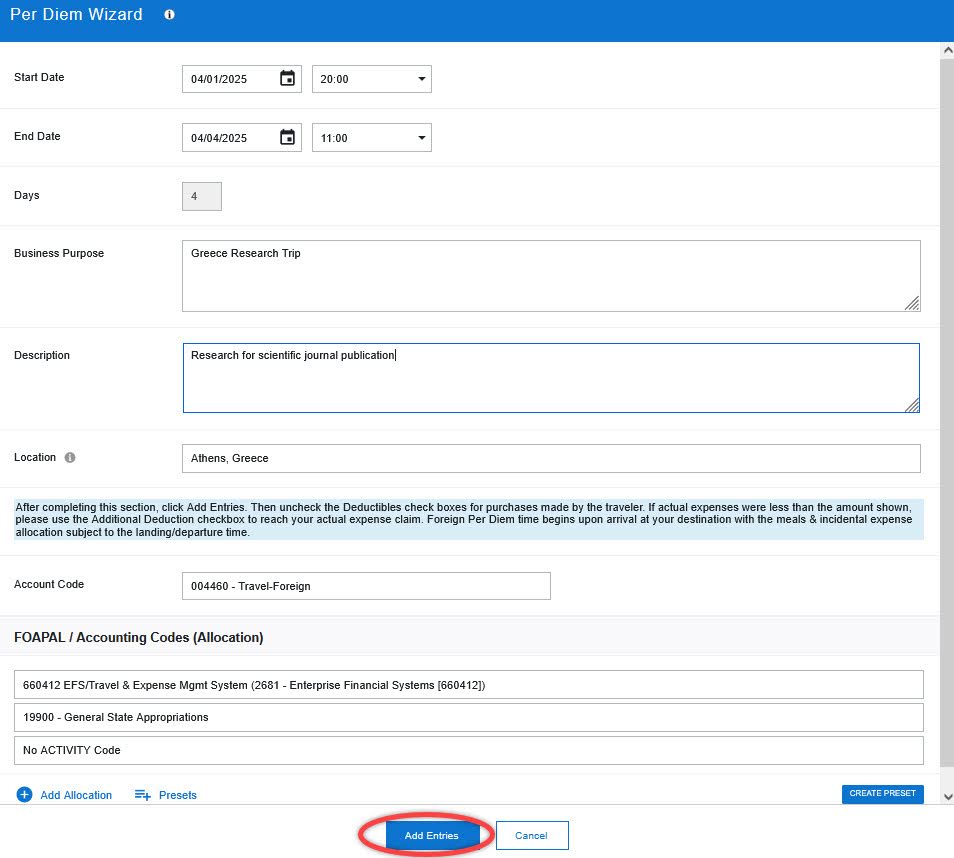954x858 pixels.
Task: Click the Add Allocation link
Action: (x=76, y=795)
